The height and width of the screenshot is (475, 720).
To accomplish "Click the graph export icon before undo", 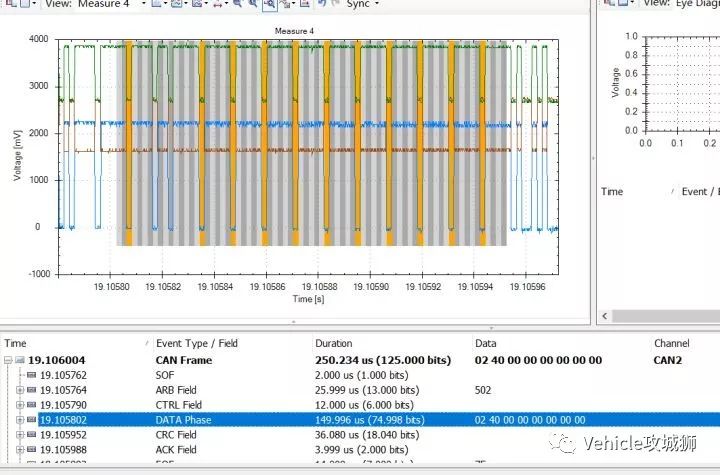I will [305, 3].
